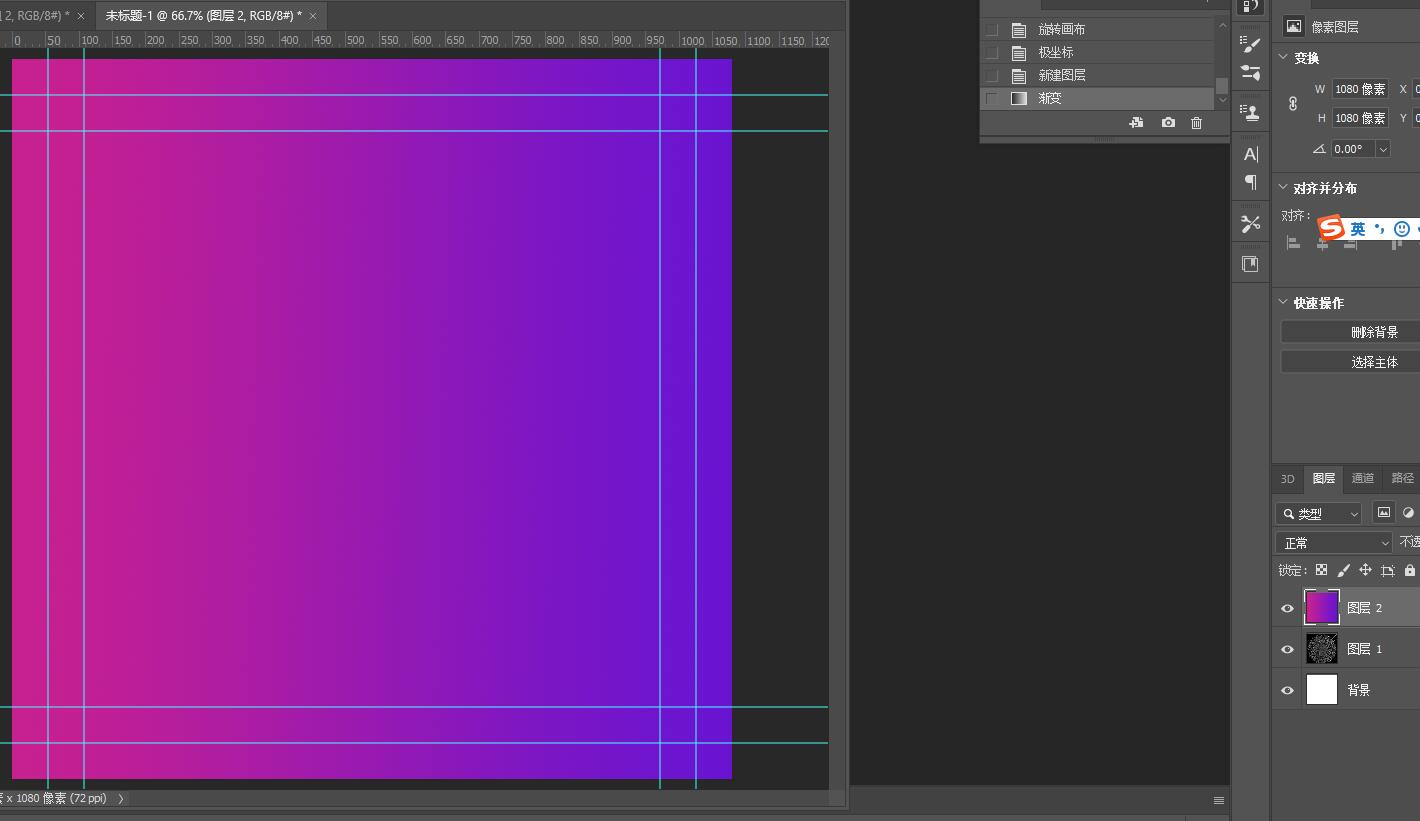The height and width of the screenshot is (821, 1420).
Task: Open the Clone Source stamp panel icon
Action: click(x=1250, y=111)
